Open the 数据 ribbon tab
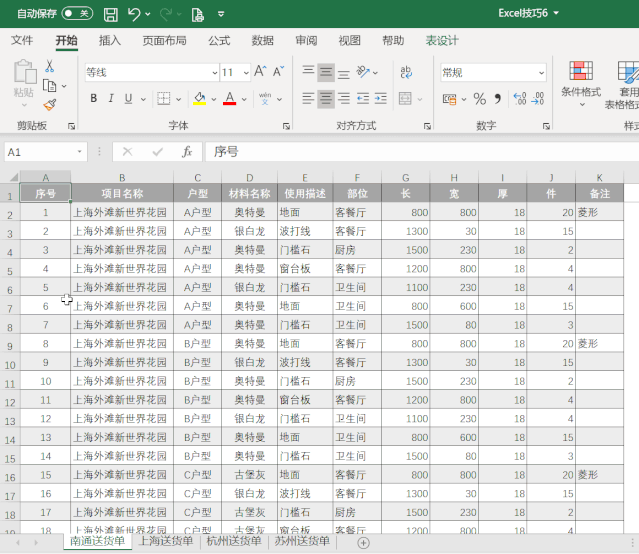The width and height of the screenshot is (639, 554). 263,41
